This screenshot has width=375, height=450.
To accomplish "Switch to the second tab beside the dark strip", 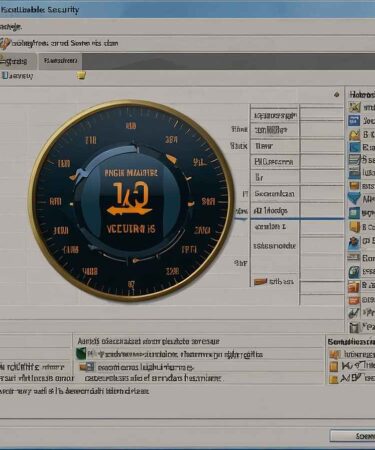I will click(x=60, y=61).
